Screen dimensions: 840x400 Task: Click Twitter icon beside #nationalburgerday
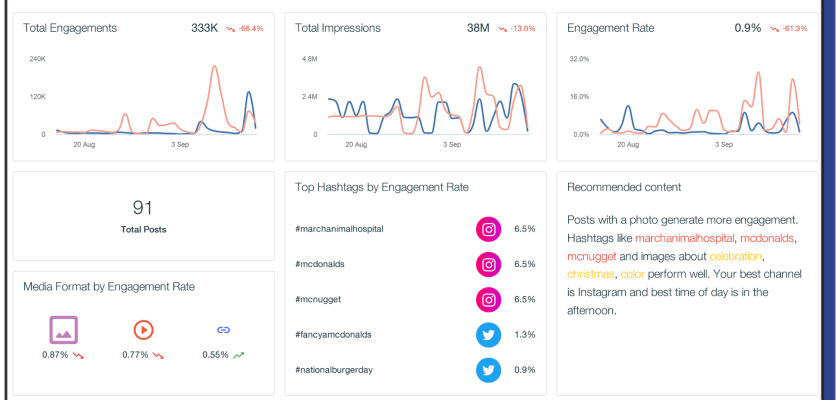pos(488,371)
